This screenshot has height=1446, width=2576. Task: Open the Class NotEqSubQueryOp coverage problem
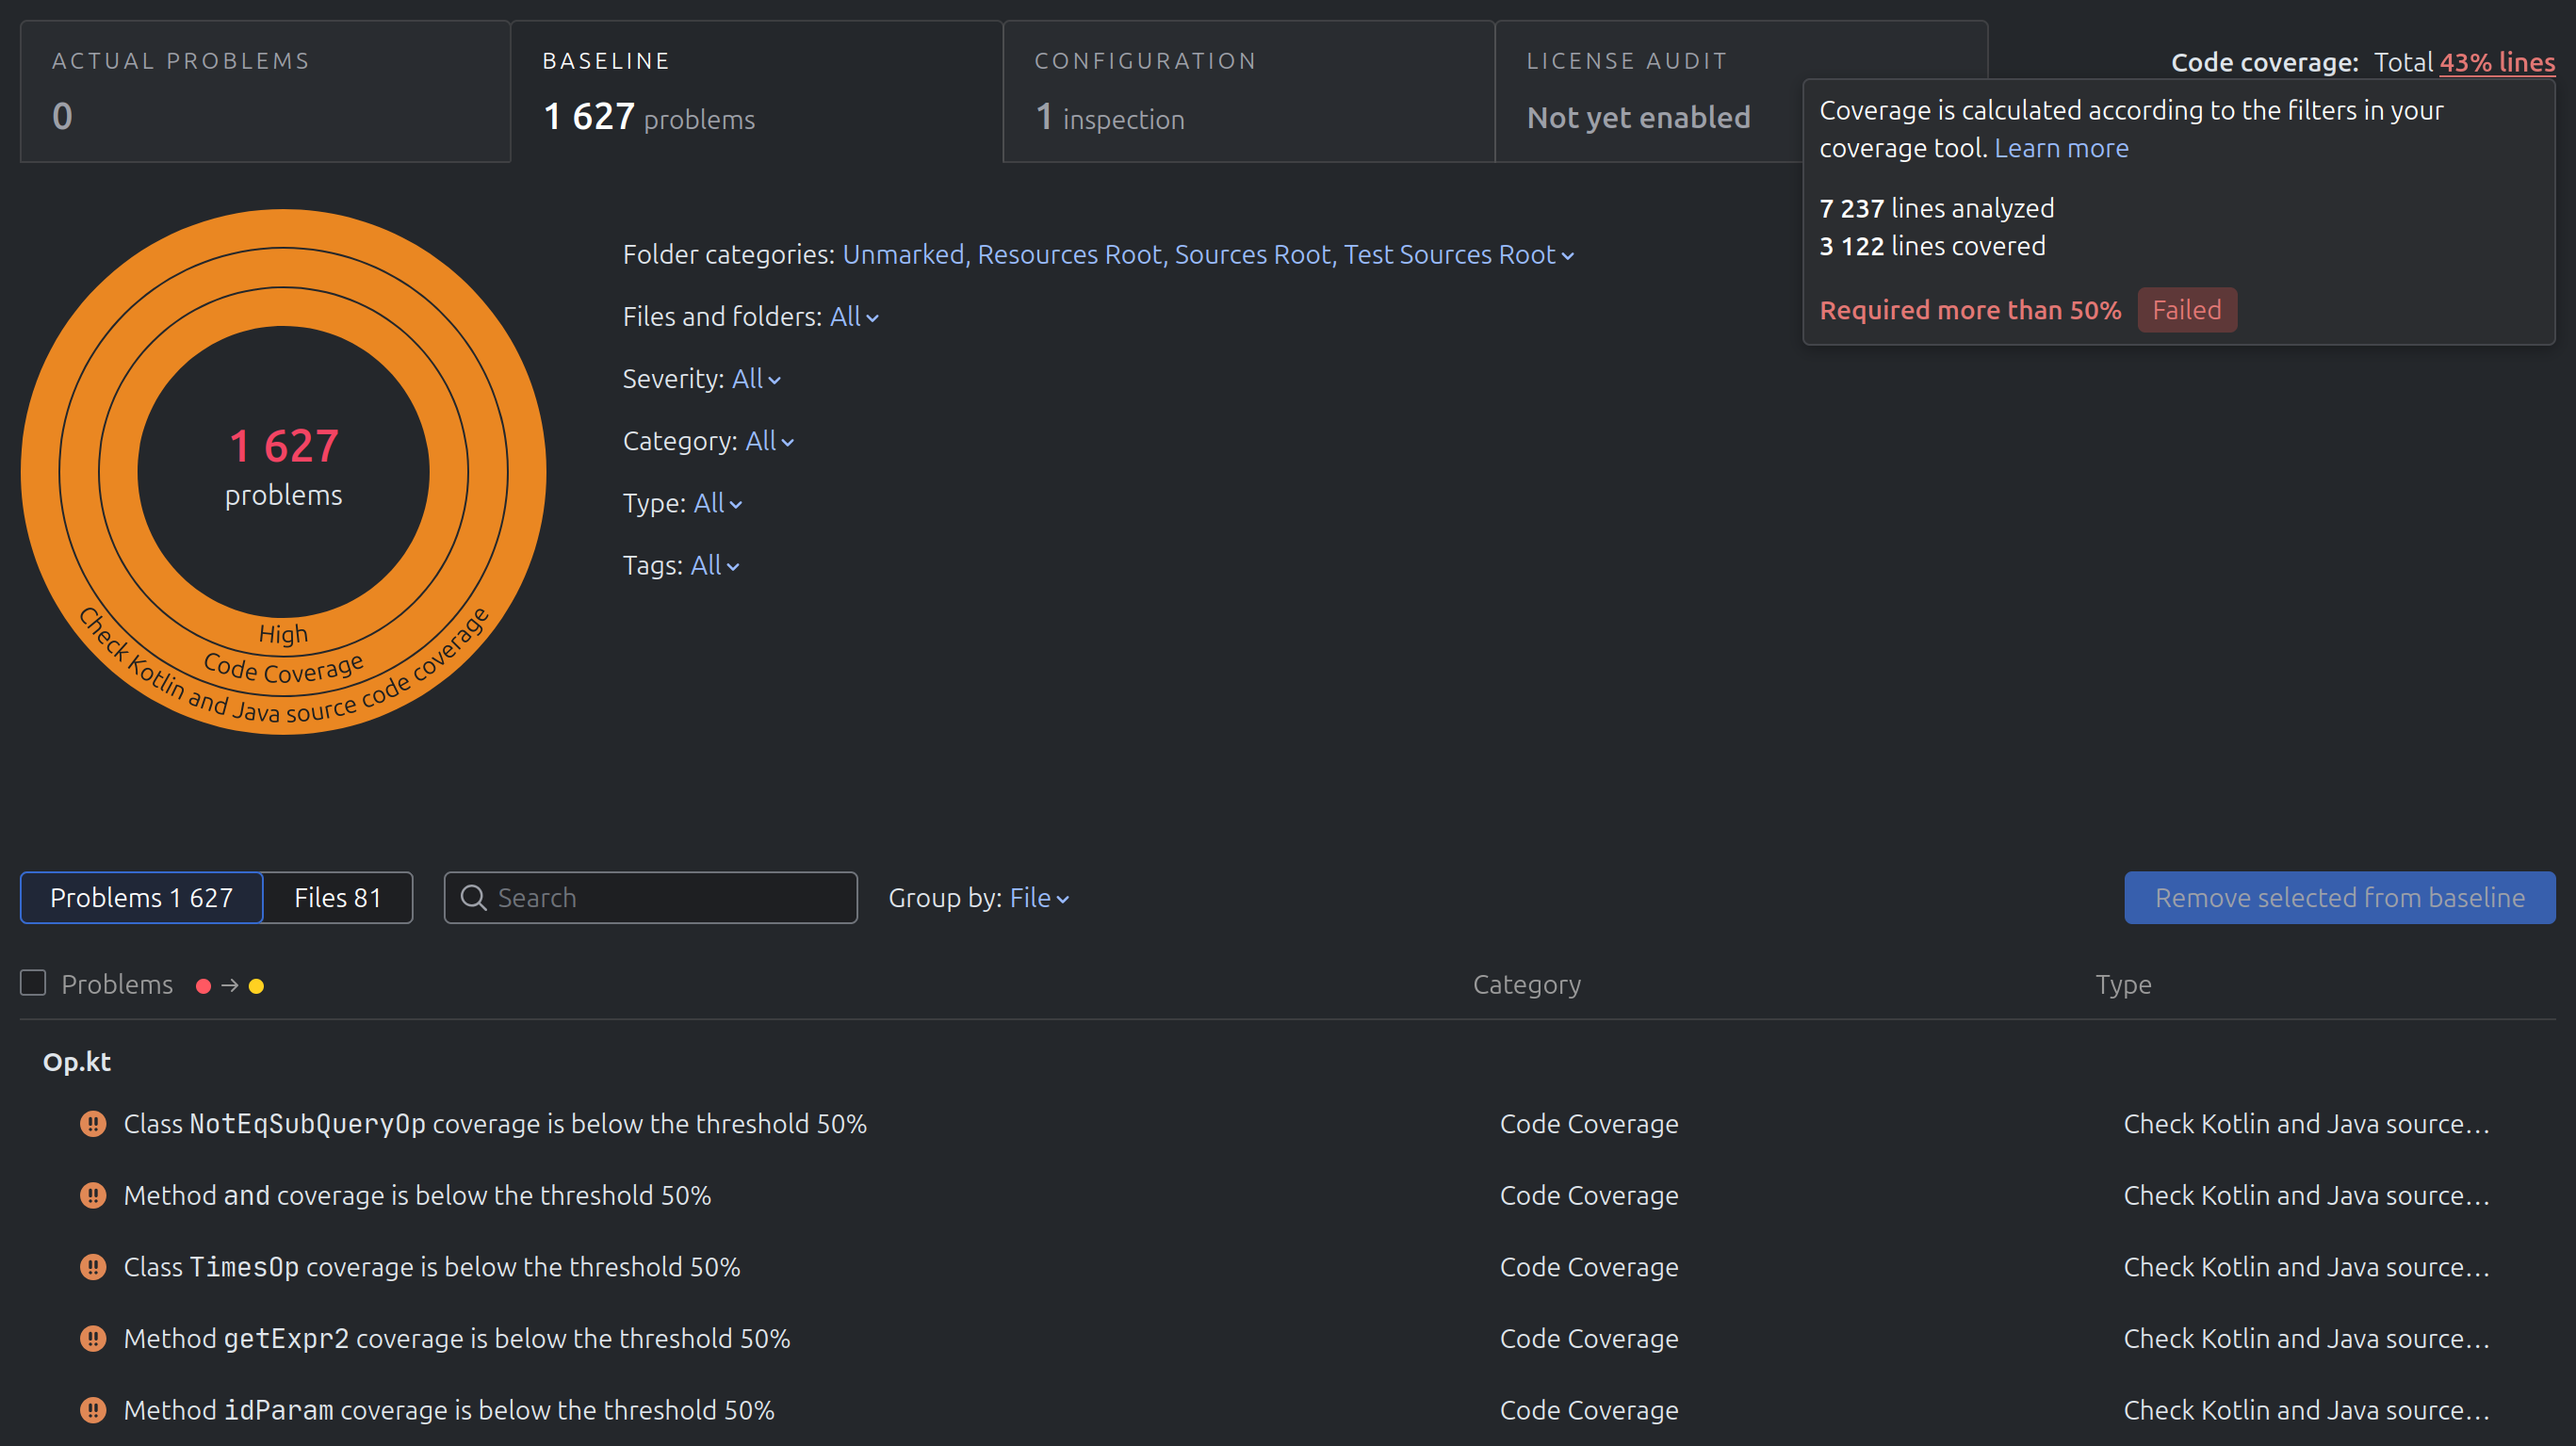(x=495, y=1124)
